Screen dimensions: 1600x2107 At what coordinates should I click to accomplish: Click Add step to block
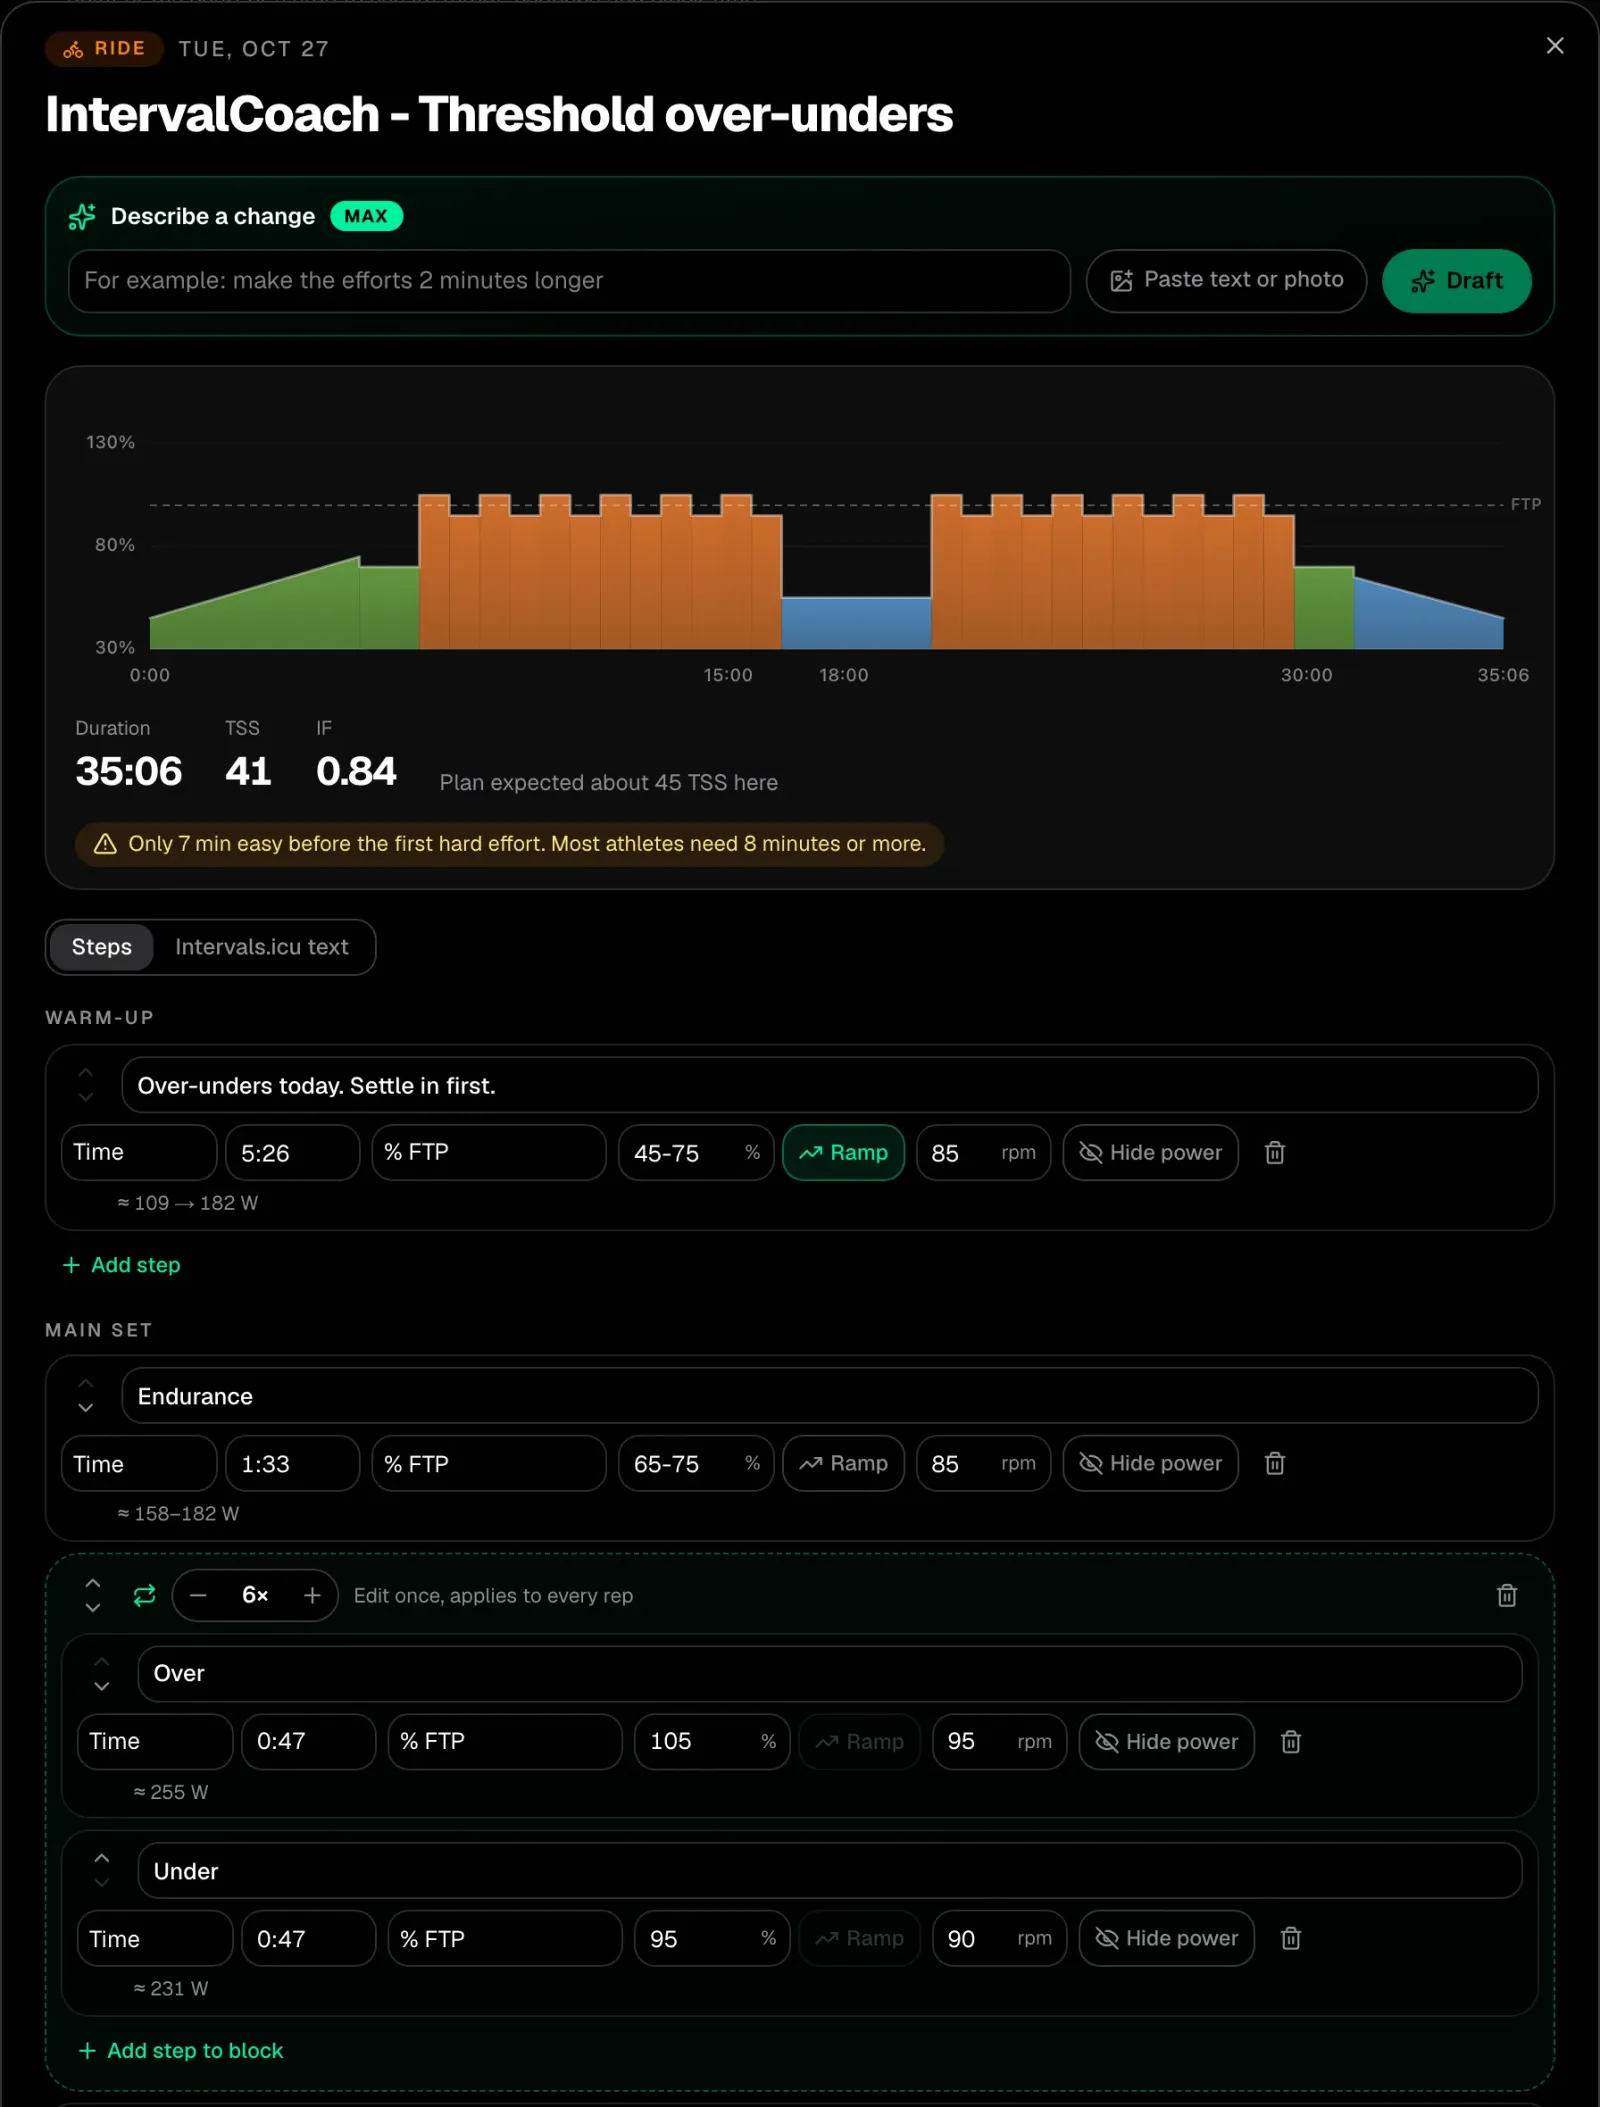pyautogui.click(x=181, y=2050)
